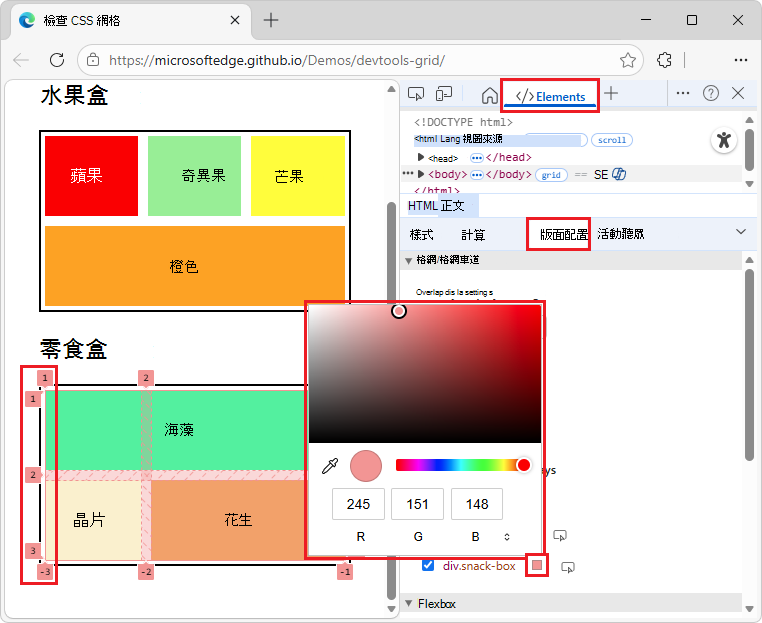This screenshot has height=623, width=762.
Task: Select the 版面配置 layout tab
Action: pos(564,234)
